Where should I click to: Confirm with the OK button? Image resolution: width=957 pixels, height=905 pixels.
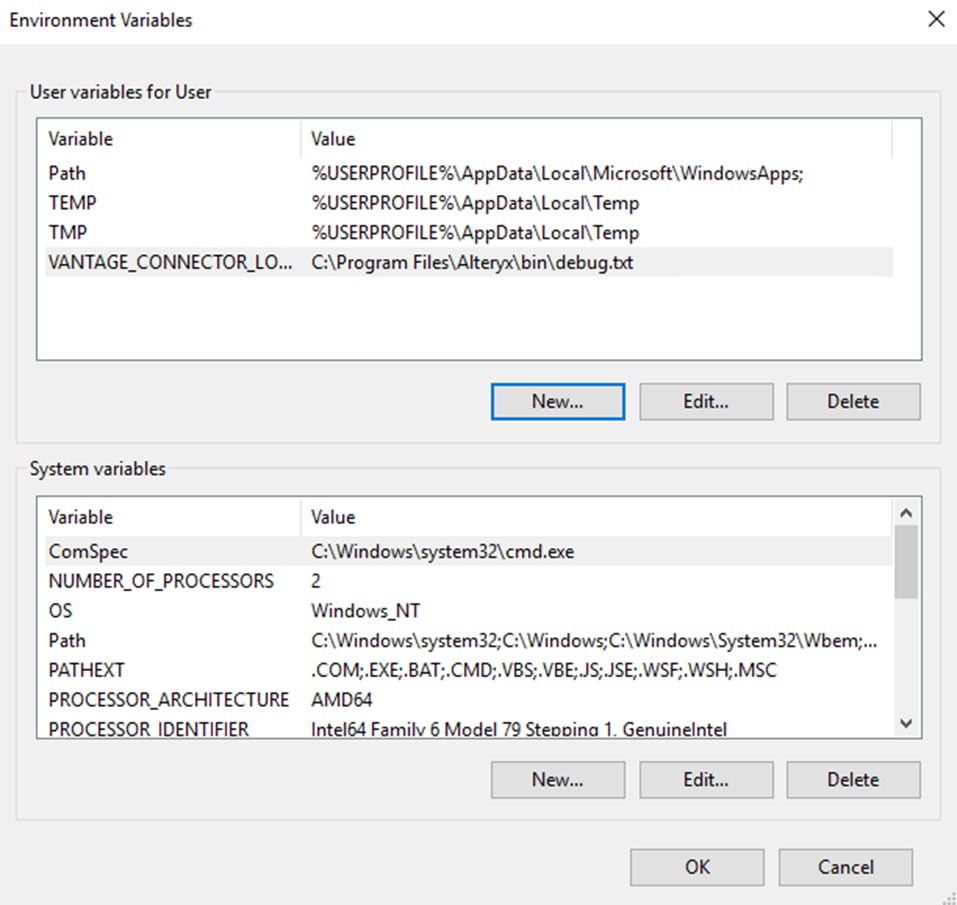(x=697, y=867)
